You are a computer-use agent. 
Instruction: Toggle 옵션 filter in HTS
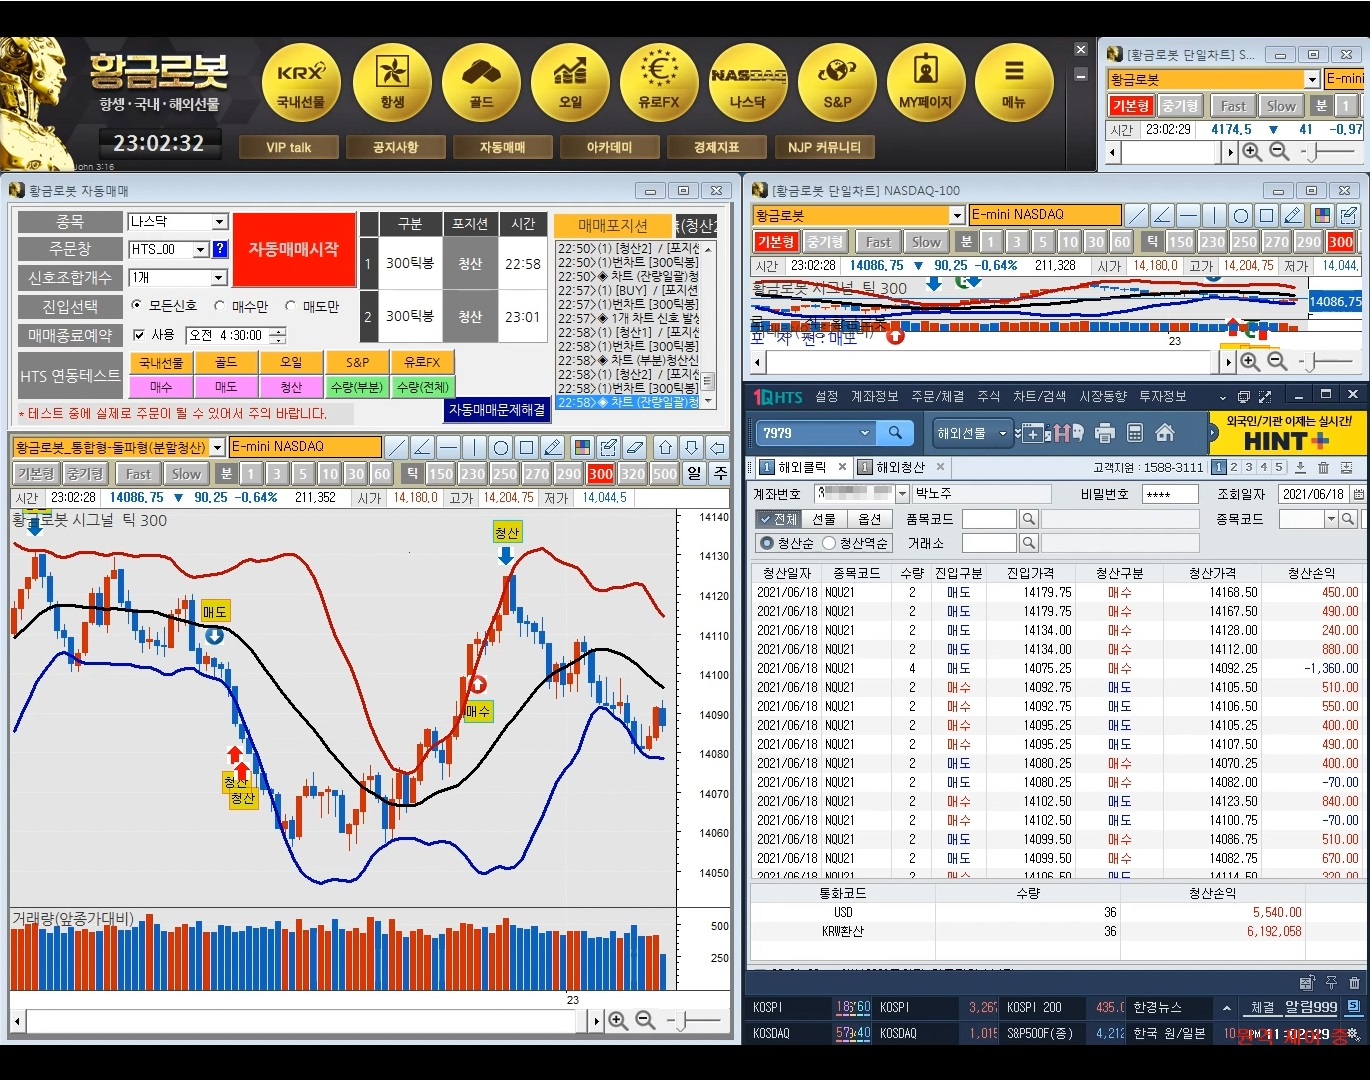[870, 519]
